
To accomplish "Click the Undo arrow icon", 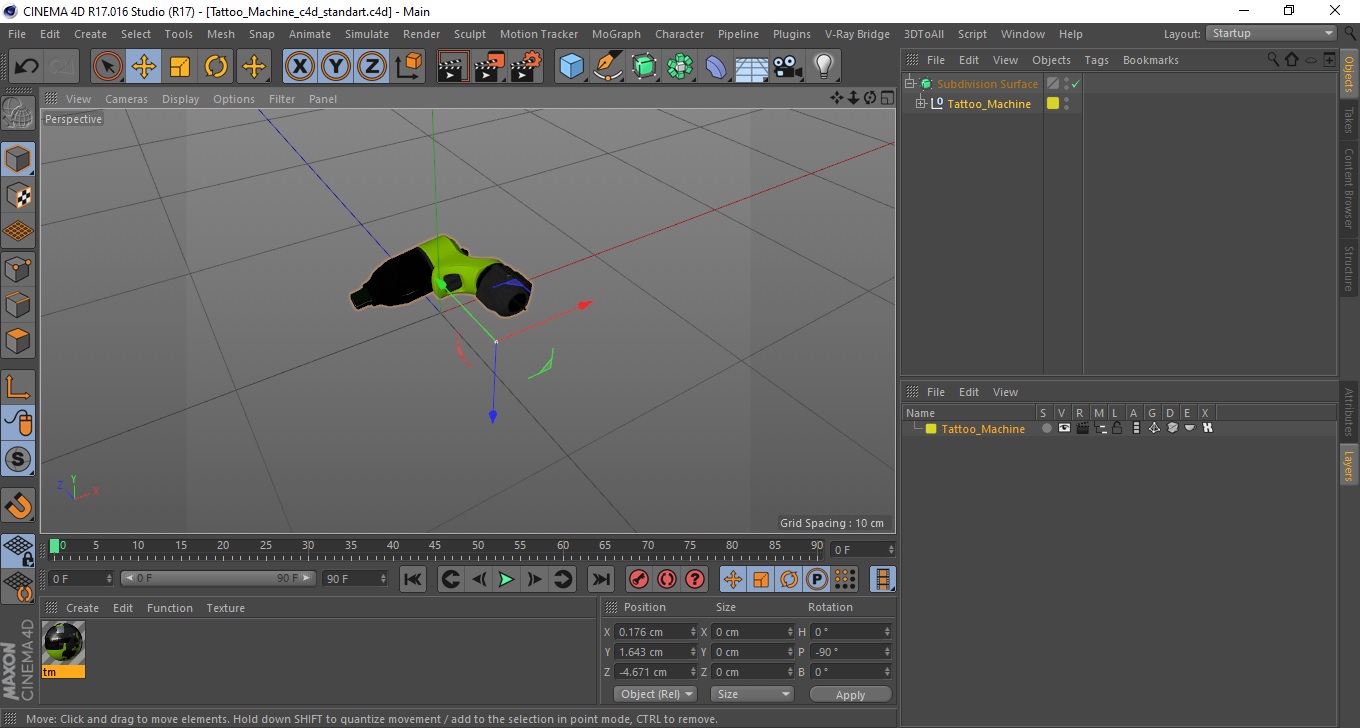I will (x=26, y=67).
